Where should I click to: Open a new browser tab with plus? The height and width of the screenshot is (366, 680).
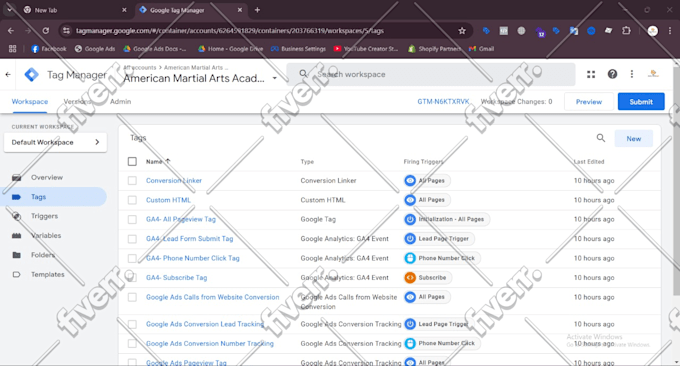point(257,10)
